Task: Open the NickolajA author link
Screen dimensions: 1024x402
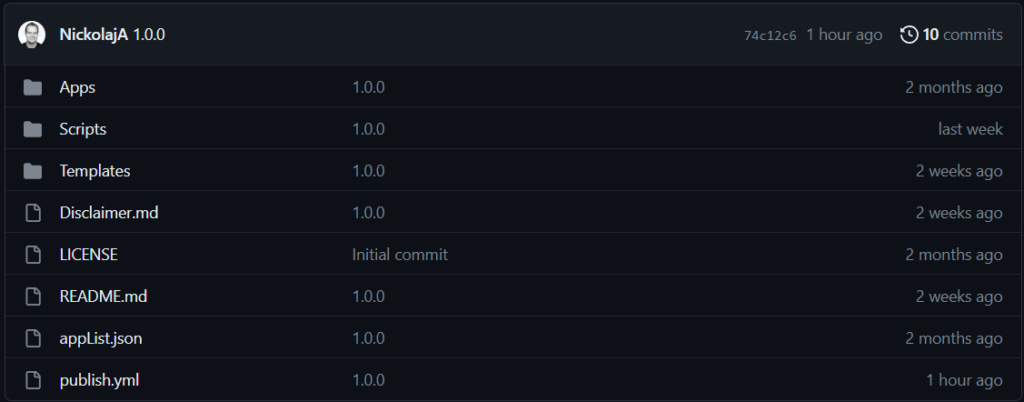Action: tap(93, 35)
